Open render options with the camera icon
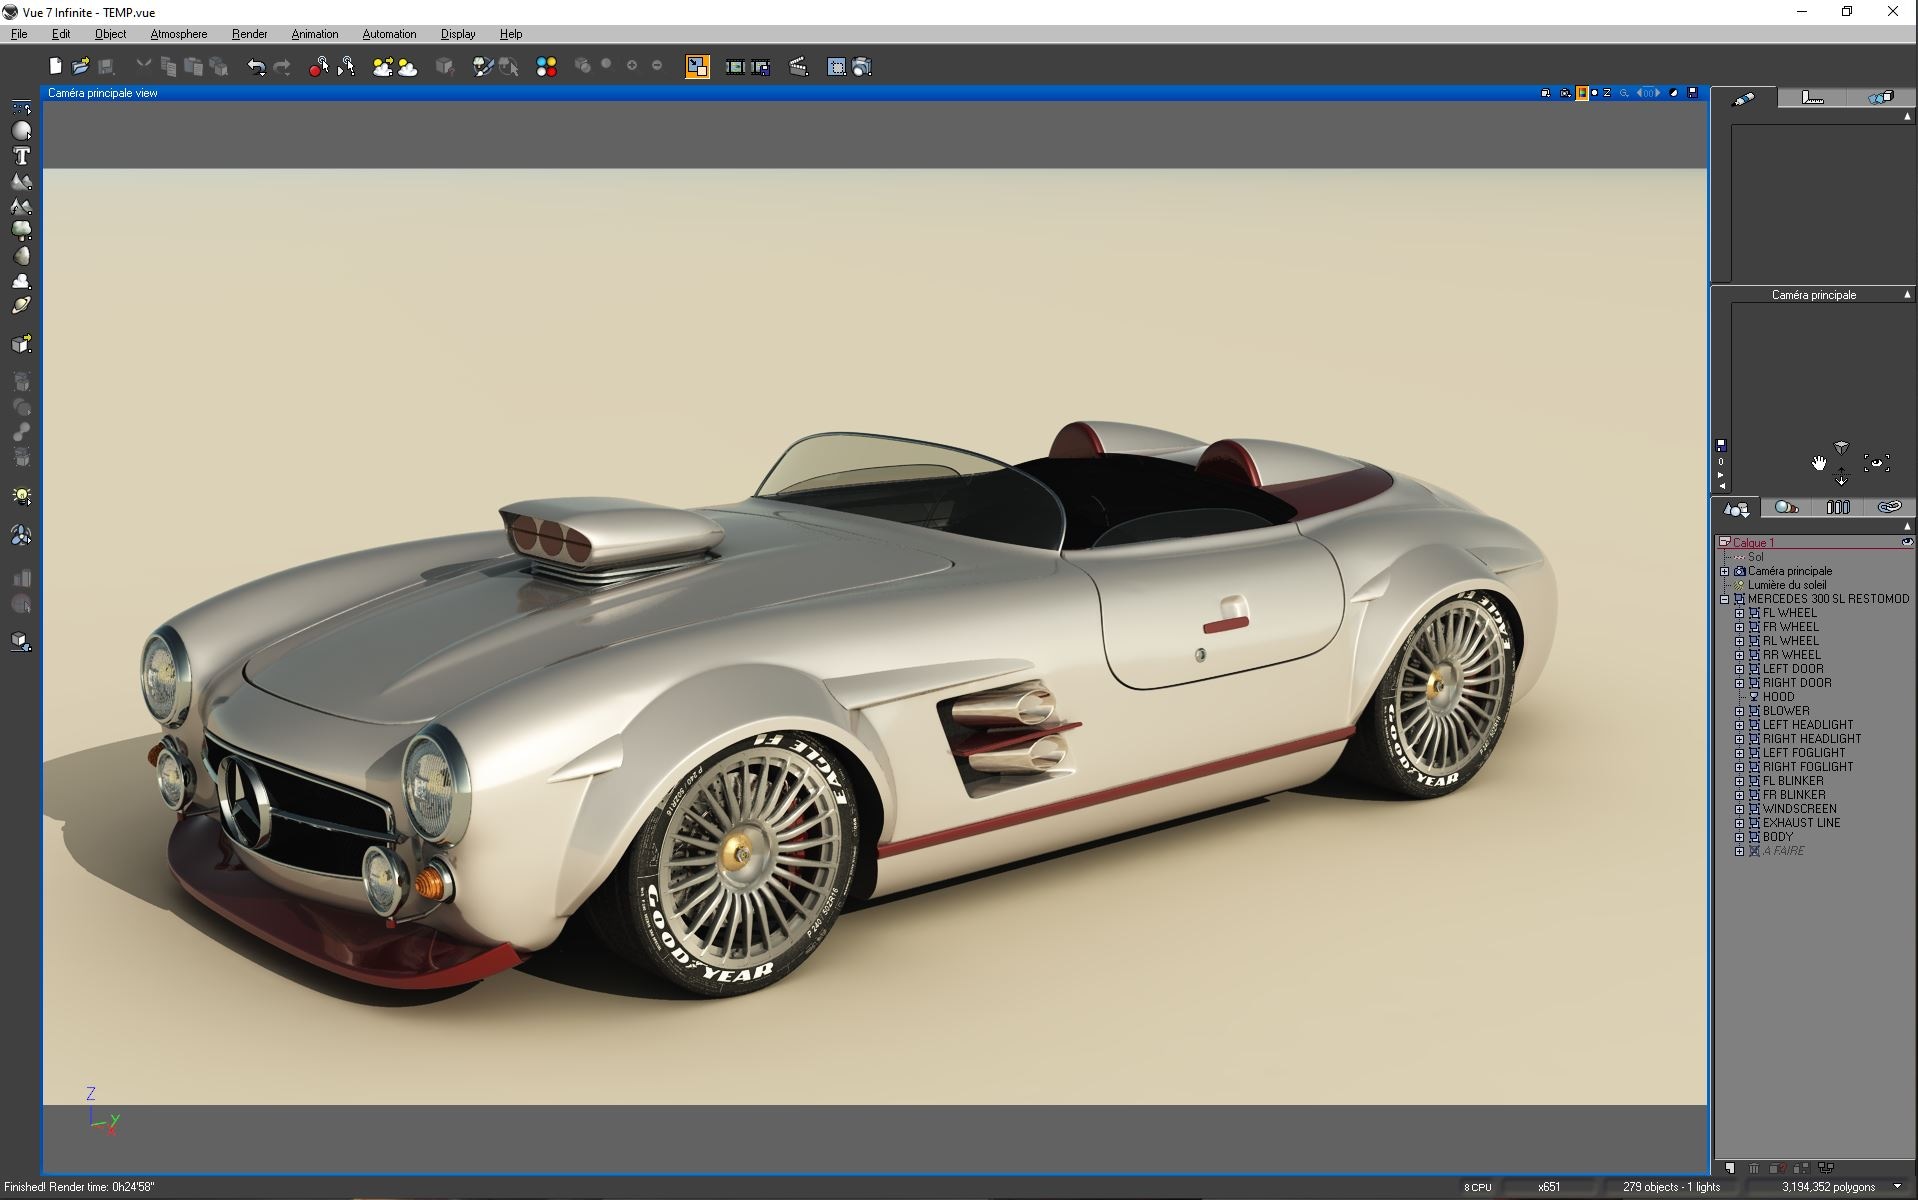This screenshot has width=1918, height=1200. coord(861,67)
